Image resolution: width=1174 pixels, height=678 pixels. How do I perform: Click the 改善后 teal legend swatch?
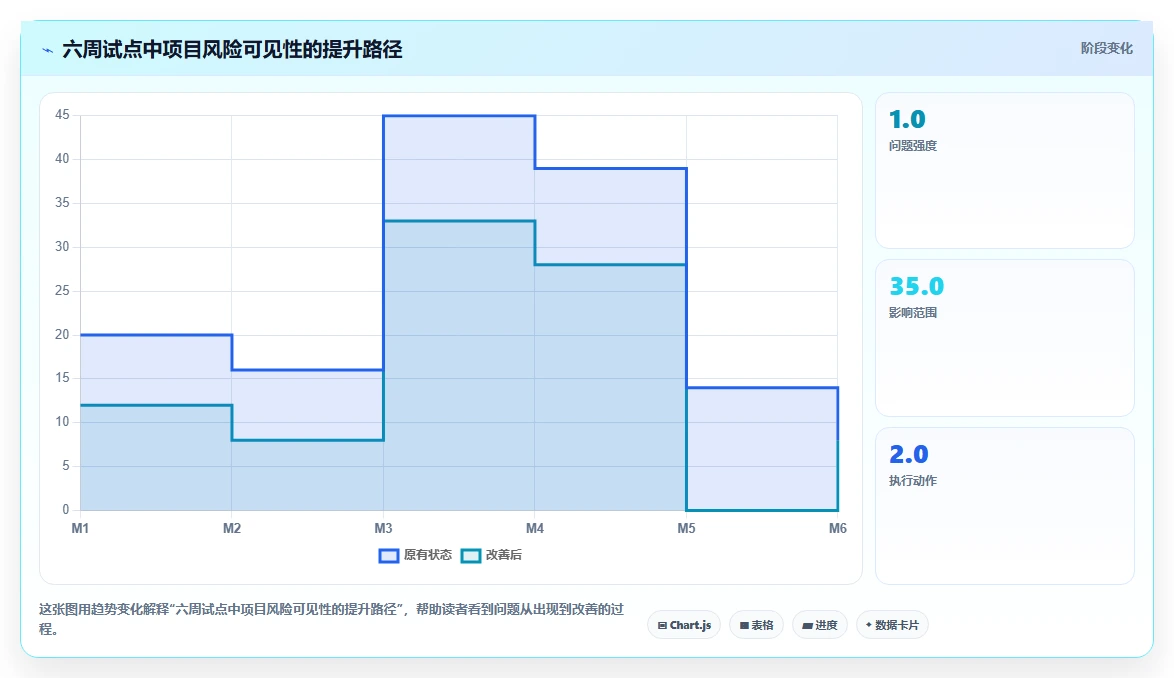[470, 555]
